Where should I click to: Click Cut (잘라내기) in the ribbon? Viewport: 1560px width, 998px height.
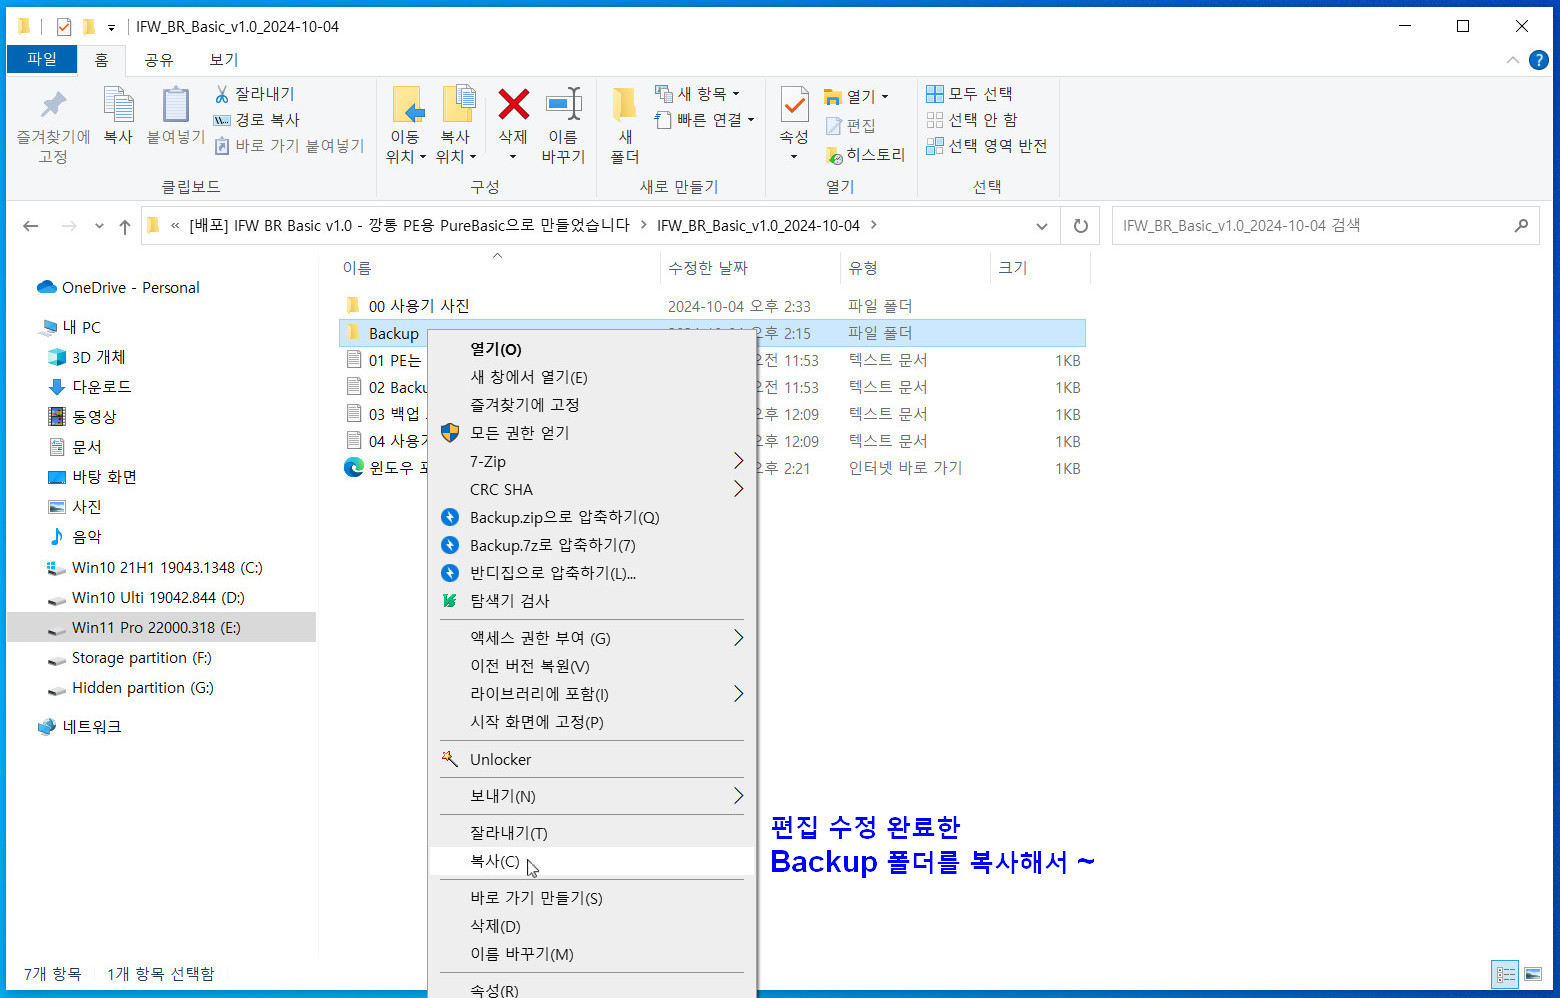[x=255, y=94]
